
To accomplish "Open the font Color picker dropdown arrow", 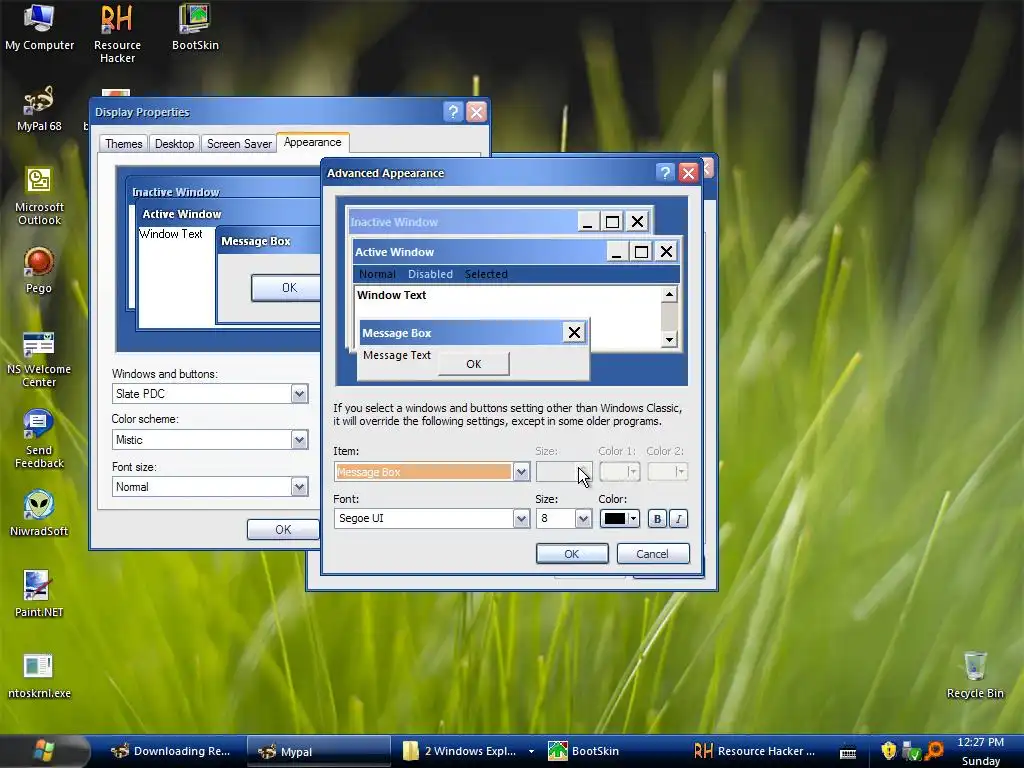I will (633, 519).
